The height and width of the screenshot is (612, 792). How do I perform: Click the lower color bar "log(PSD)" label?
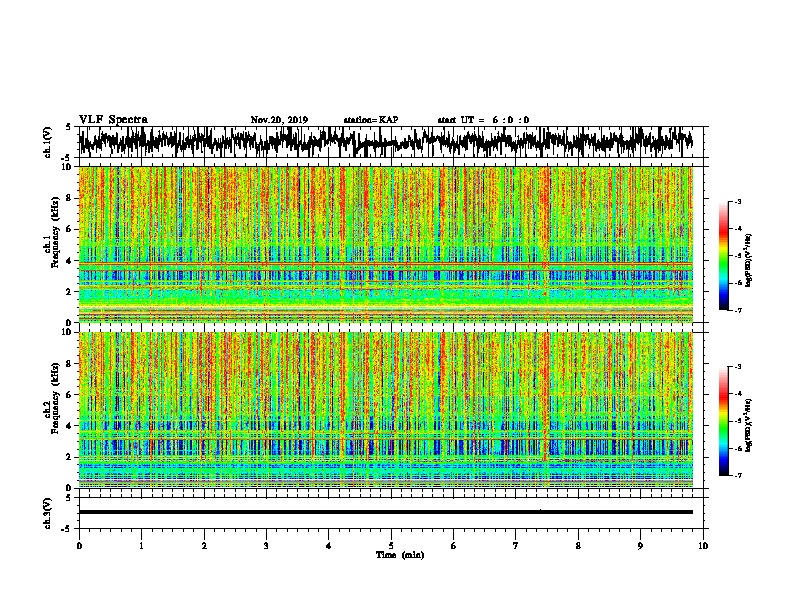749,425
